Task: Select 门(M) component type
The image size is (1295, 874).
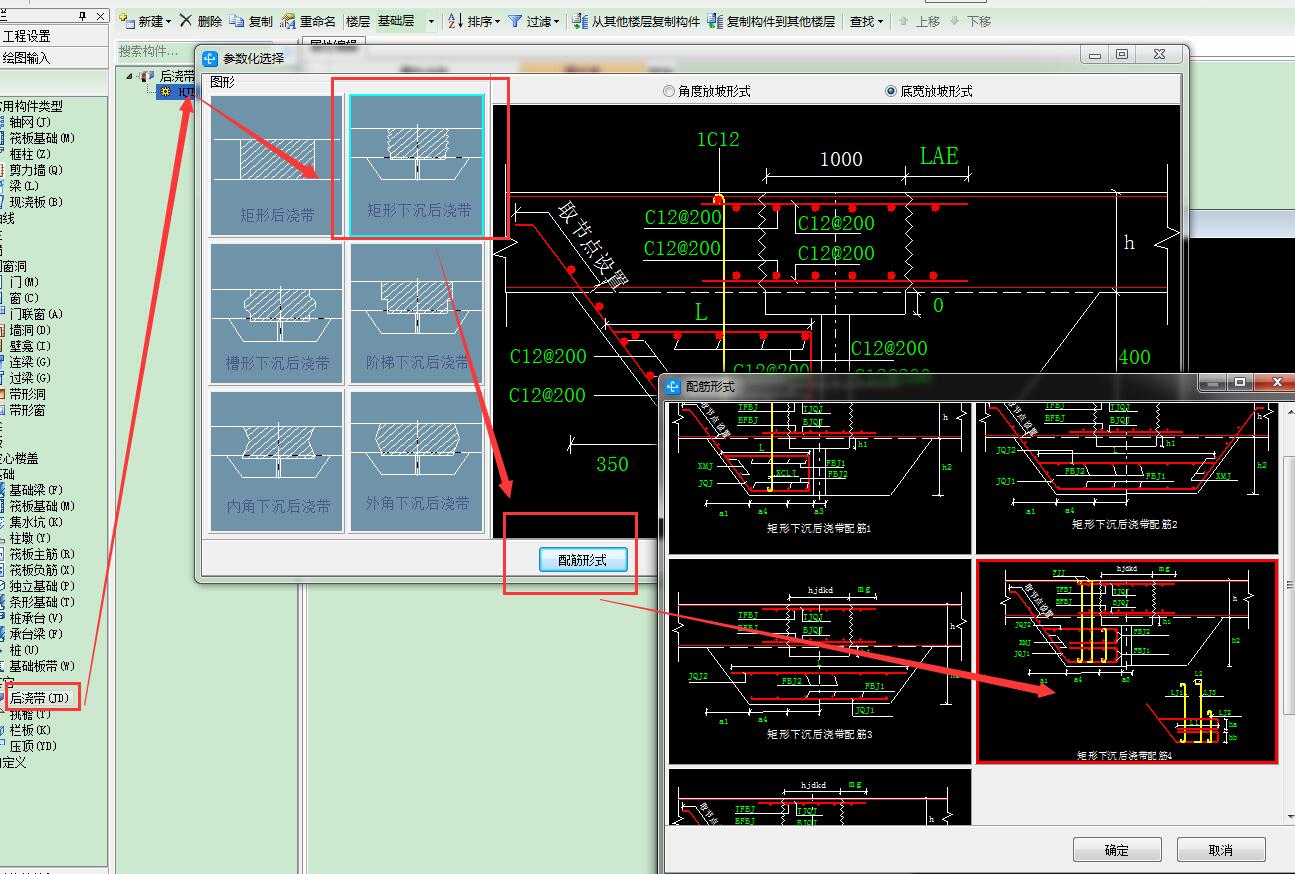Action: (24, 282)
